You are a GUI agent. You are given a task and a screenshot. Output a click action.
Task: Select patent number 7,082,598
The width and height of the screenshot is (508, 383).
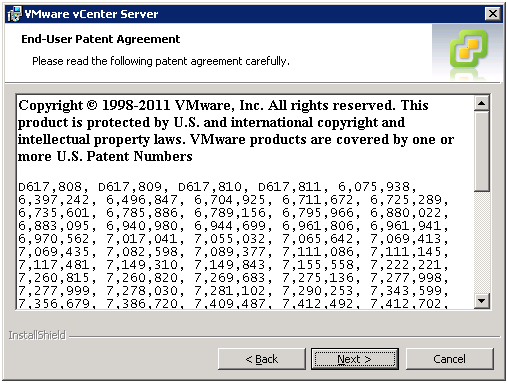point(142,252)
